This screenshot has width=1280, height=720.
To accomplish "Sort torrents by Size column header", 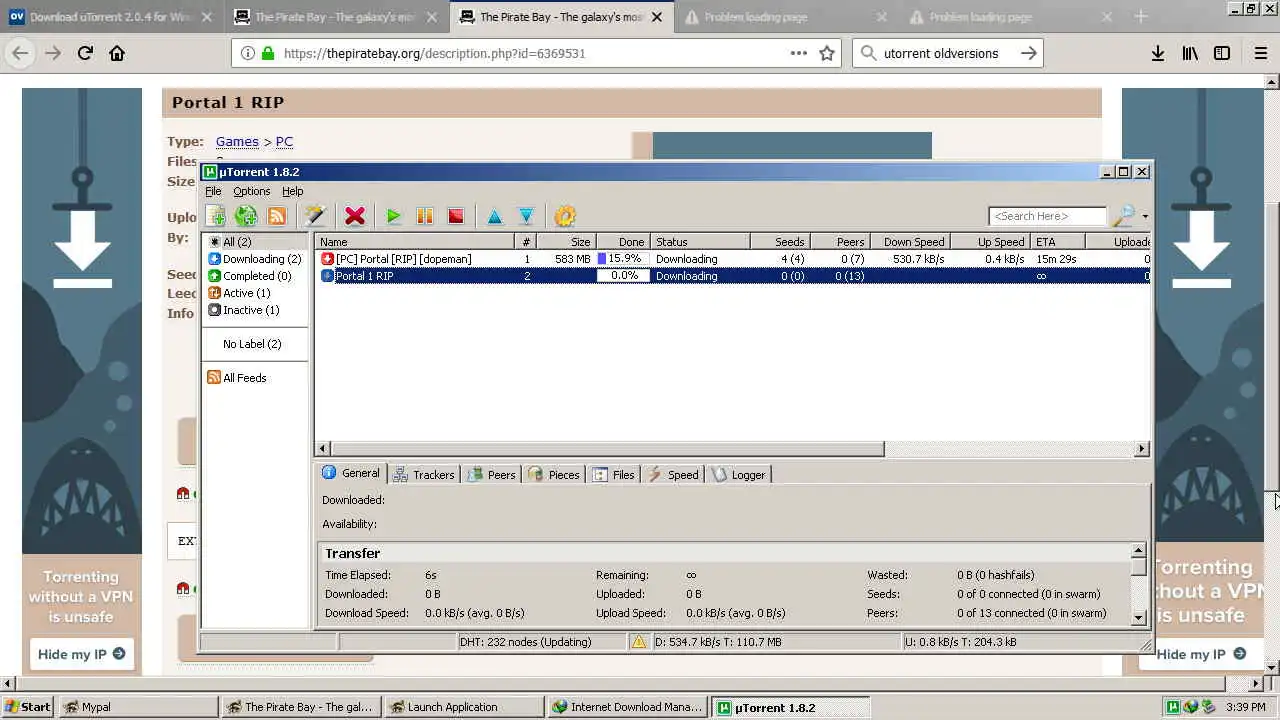I will (x=567, y=242).
